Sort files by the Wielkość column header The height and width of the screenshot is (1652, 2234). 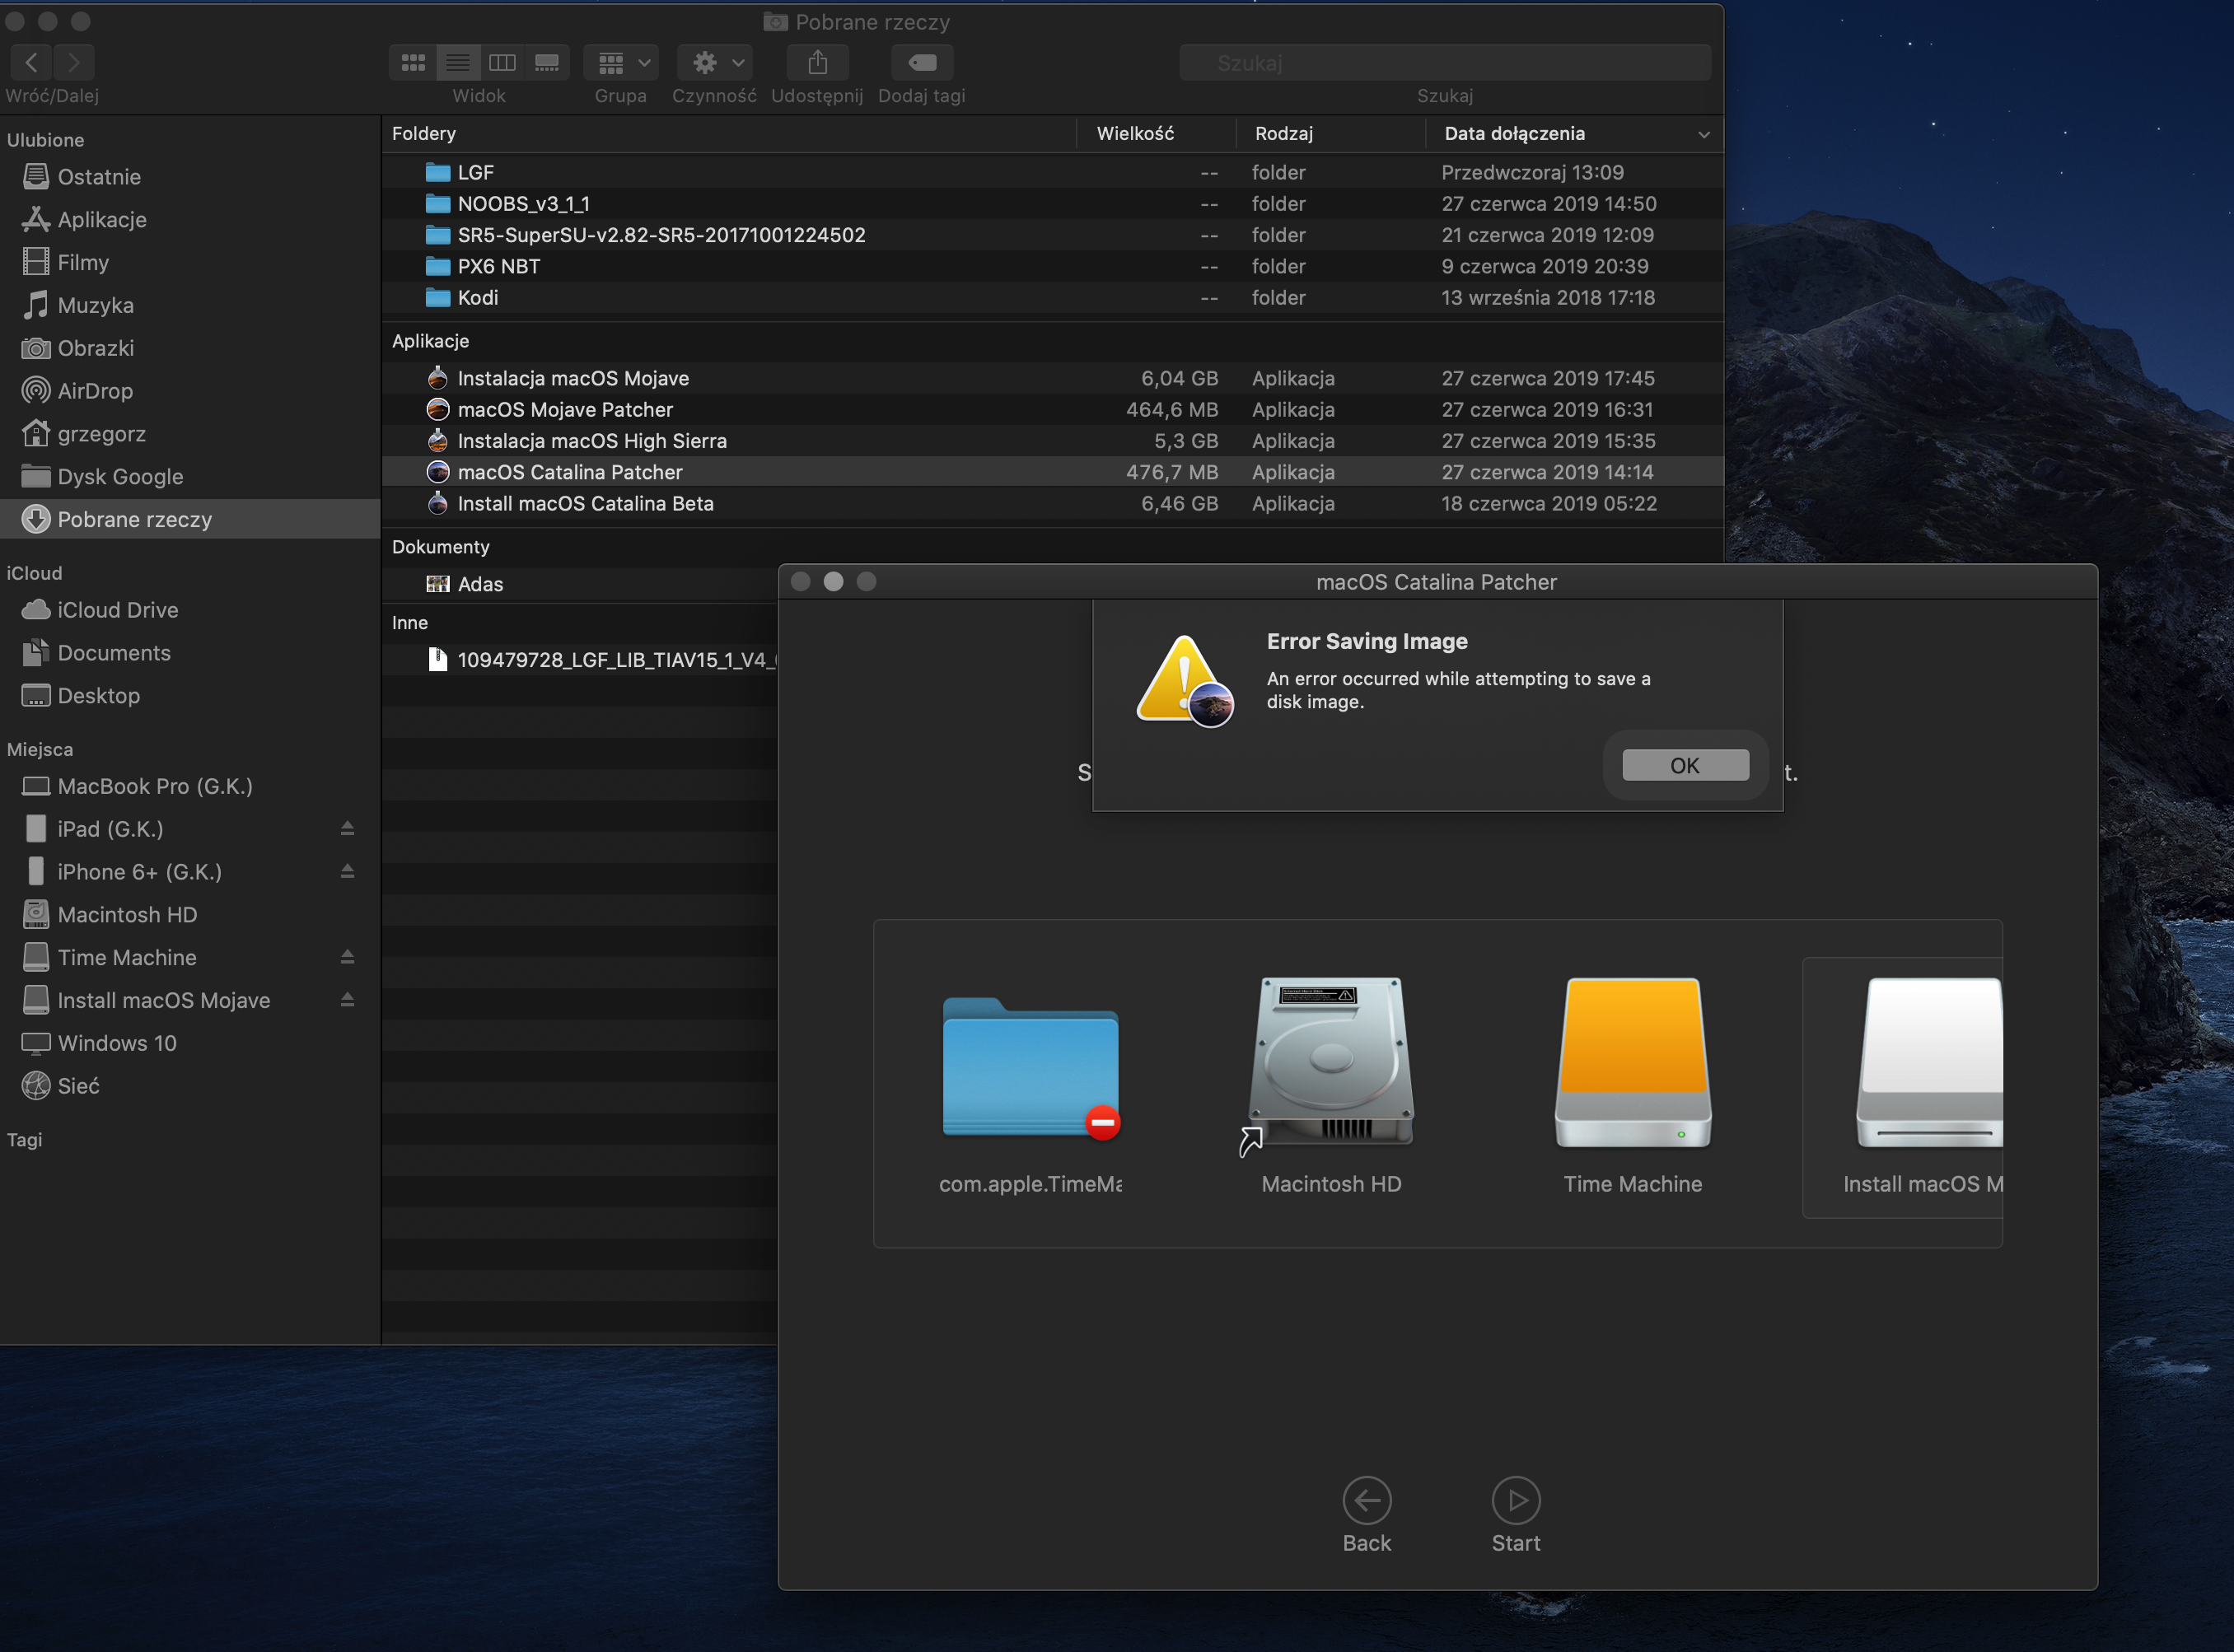click(x=1134, y=134)
